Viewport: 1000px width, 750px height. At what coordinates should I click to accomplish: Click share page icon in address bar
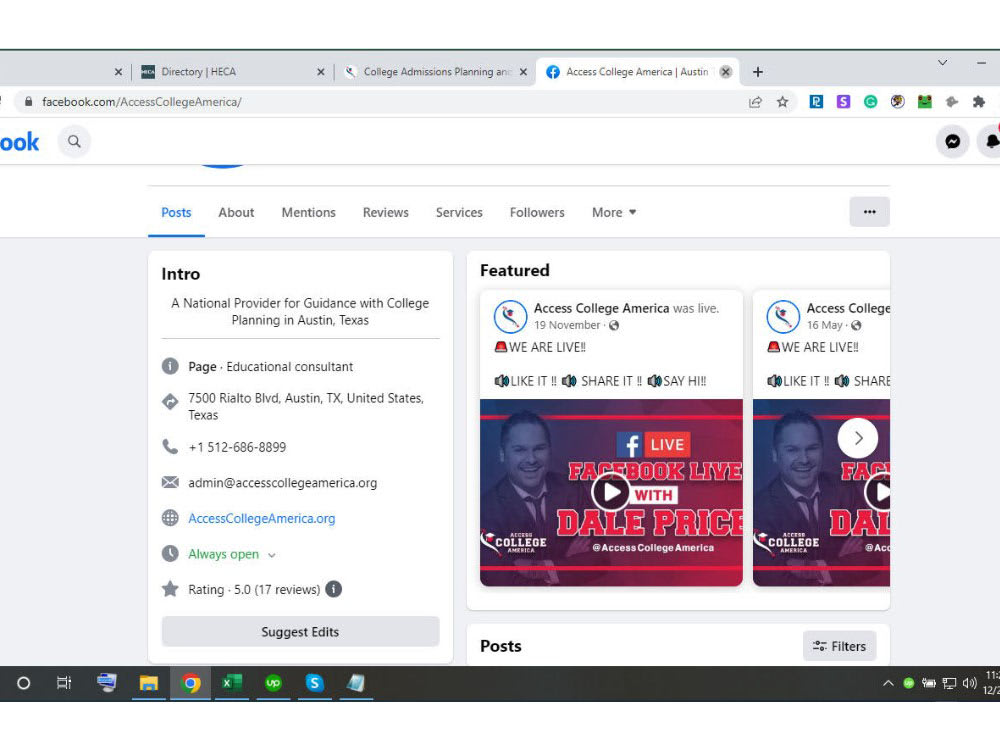[x=756, y=102]
